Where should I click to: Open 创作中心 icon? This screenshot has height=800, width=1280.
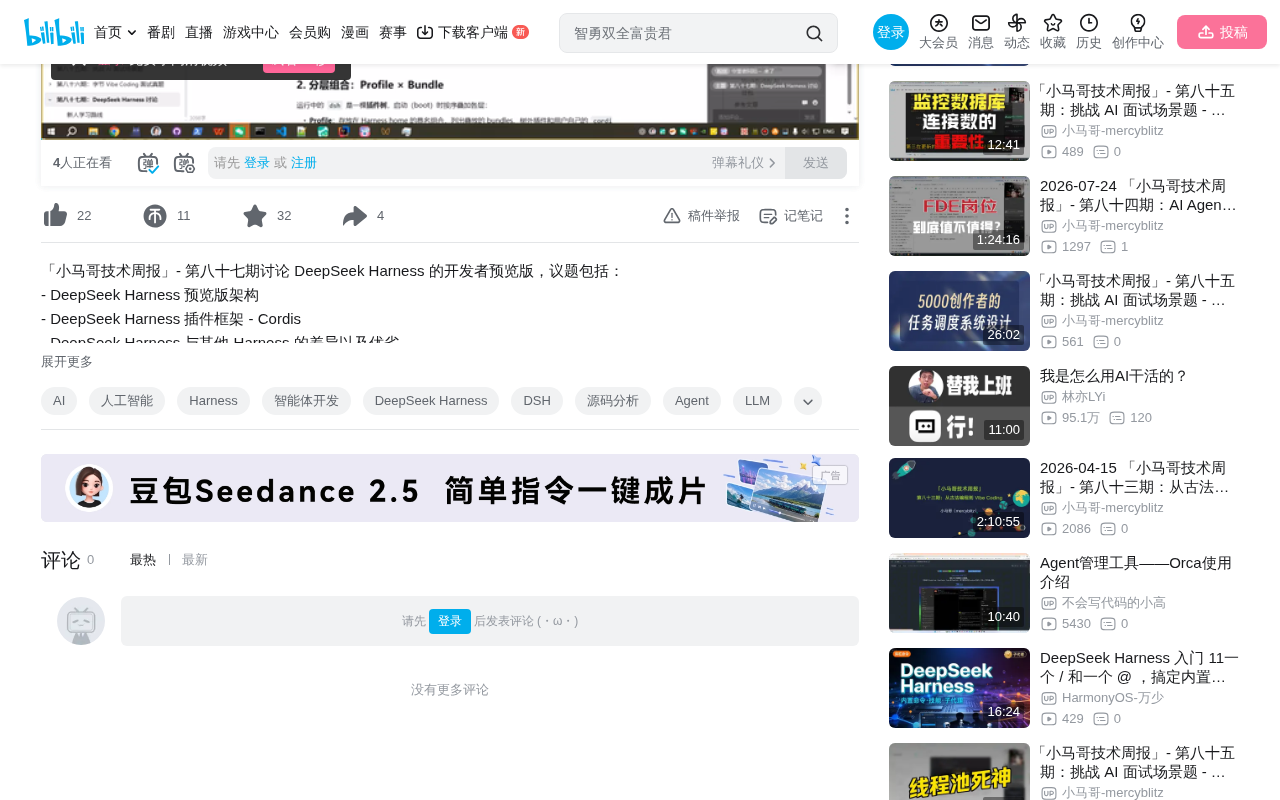pos(1138,23)
